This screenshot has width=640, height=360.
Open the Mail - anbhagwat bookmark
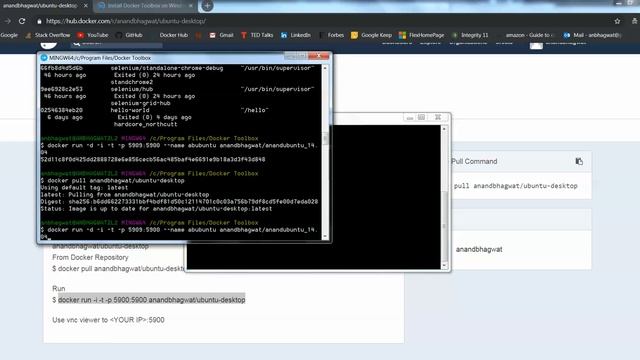coord(592,35)
